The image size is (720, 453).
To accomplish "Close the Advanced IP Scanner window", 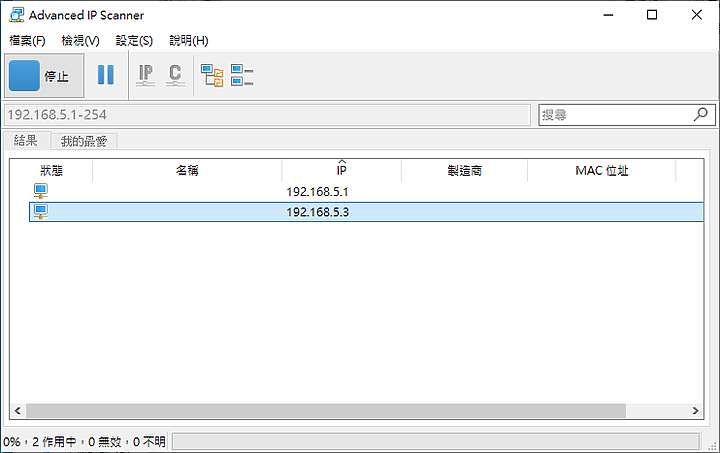I will pos(696,15).
